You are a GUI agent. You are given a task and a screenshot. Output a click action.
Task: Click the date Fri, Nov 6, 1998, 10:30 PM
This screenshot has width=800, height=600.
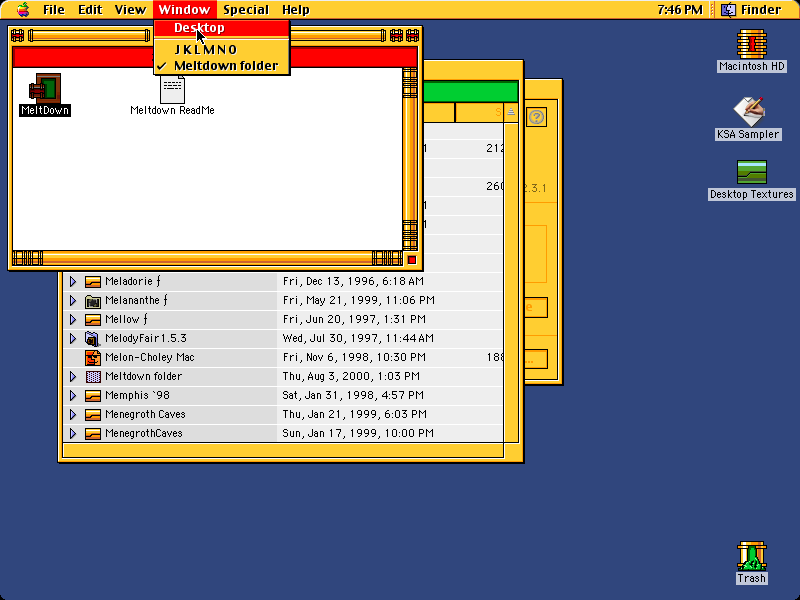click(354, 358)
